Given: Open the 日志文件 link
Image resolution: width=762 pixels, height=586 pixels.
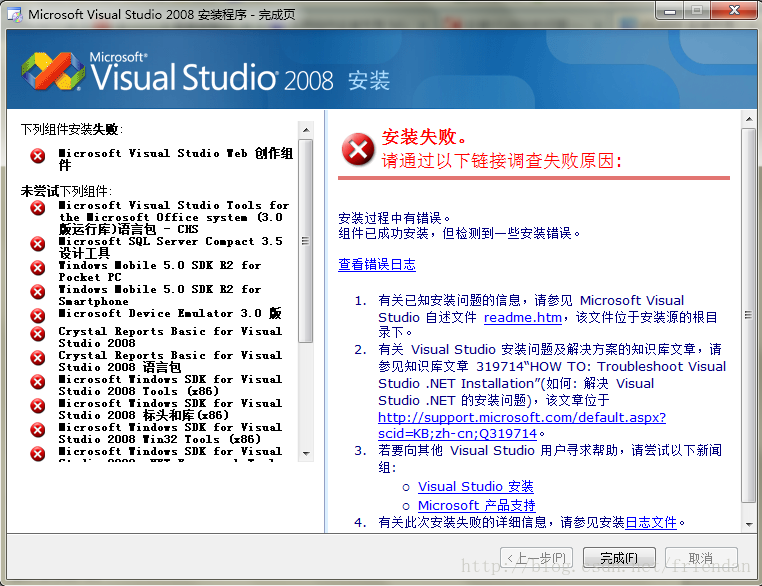Looking at the screenshot, I should pos(651,522).
